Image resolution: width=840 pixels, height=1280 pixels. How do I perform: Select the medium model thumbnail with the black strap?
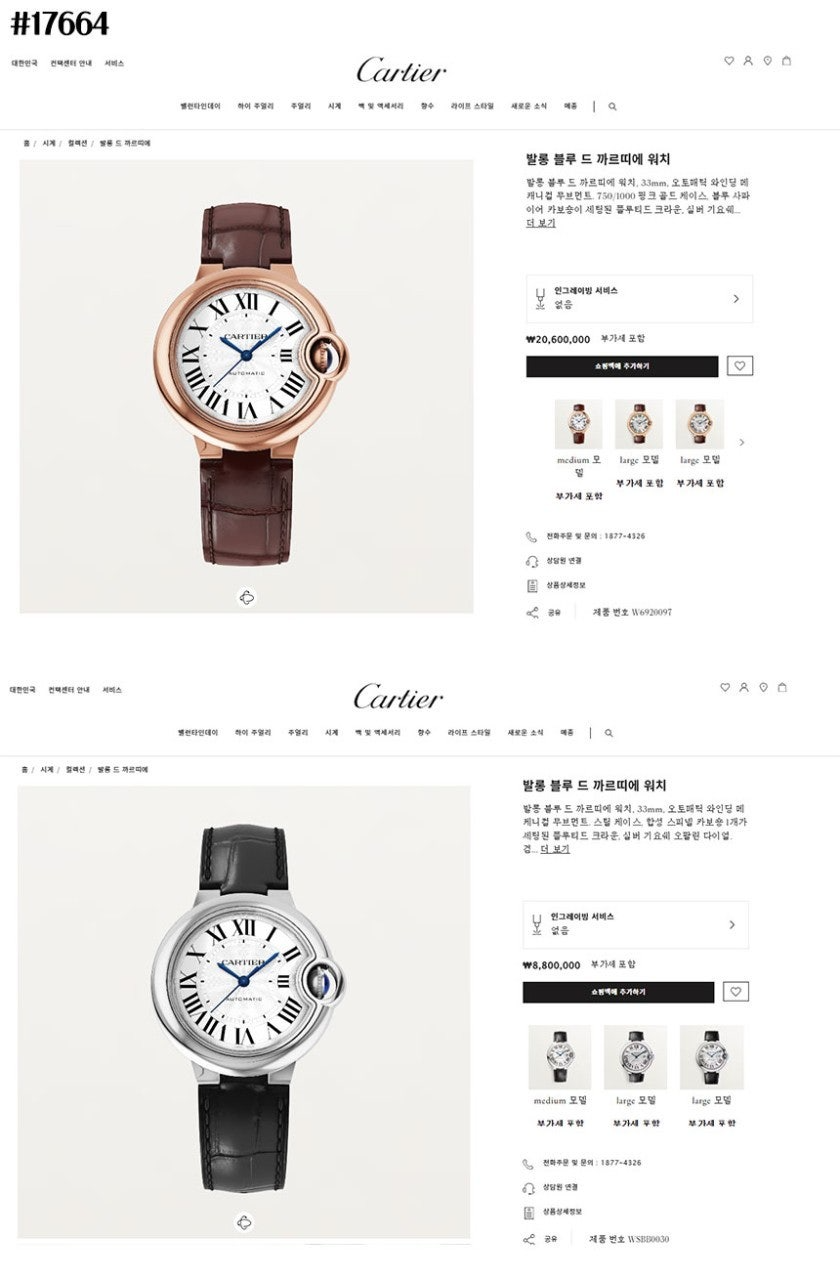point(560,1057)
